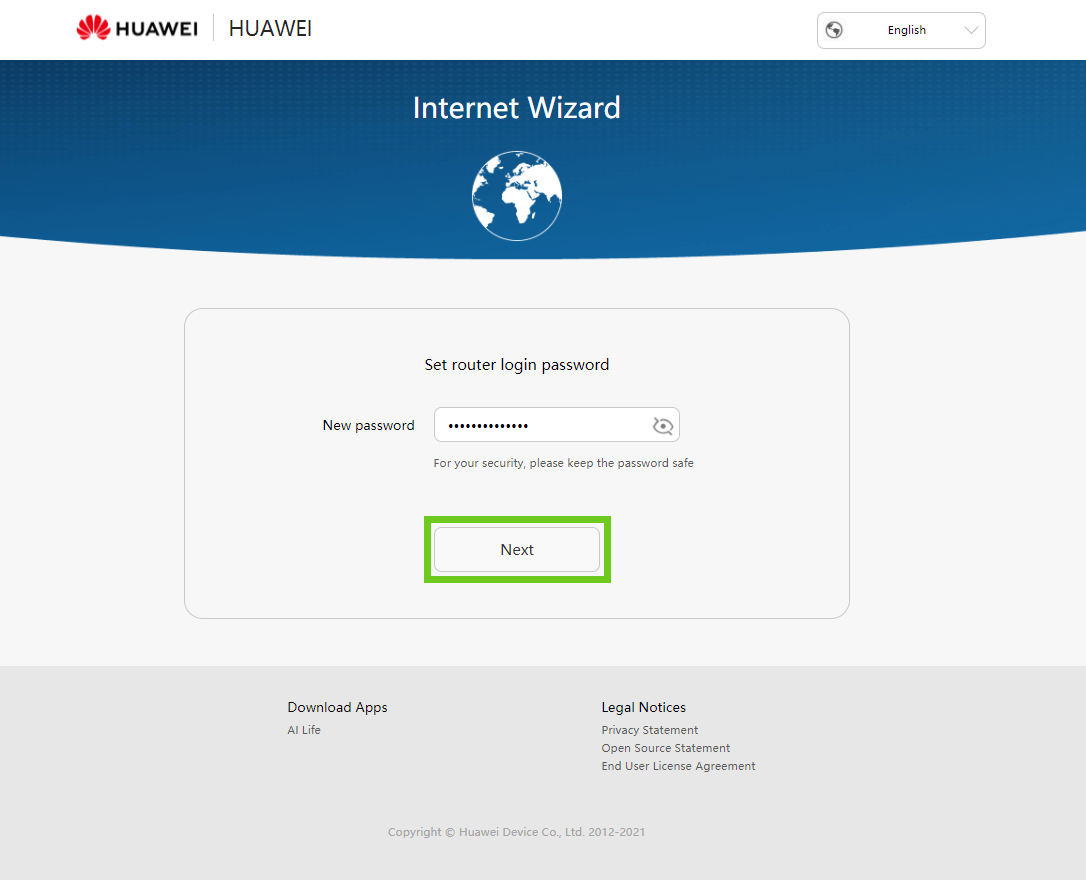
Task: Open the AI Life app link
Action: (304, 730)
